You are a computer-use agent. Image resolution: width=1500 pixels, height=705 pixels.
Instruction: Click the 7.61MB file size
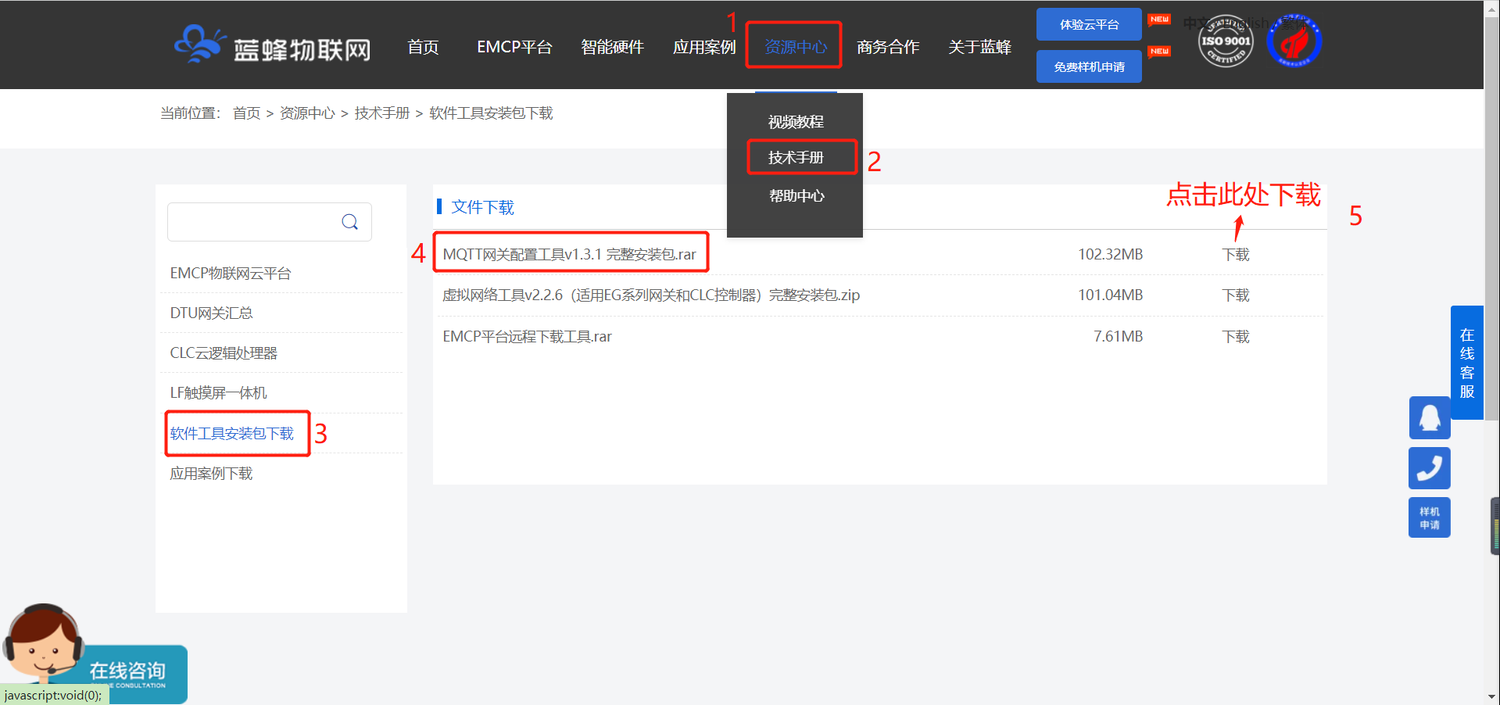tap(1118, 336)
